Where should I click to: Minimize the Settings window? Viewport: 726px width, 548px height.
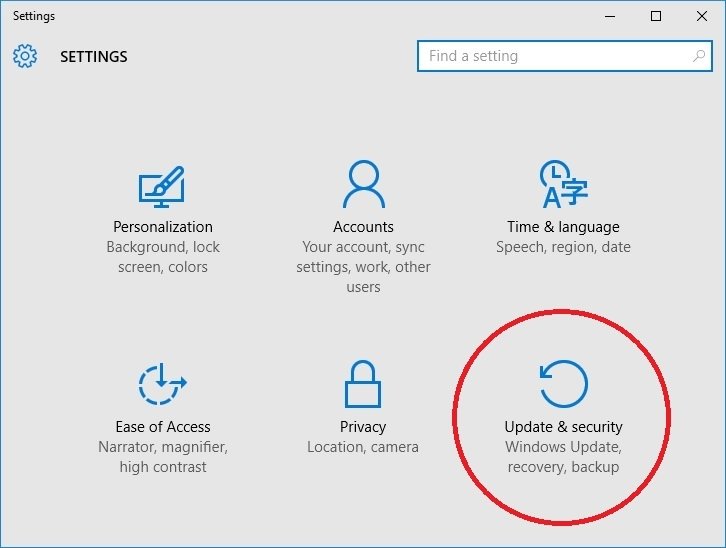pos(610,16)
